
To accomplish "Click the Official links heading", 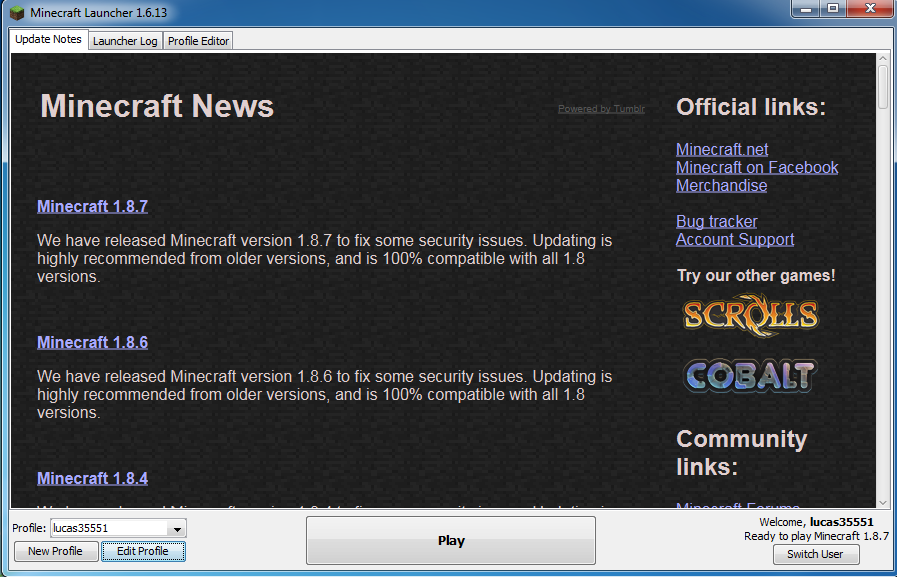I will (x=751, y=108).
